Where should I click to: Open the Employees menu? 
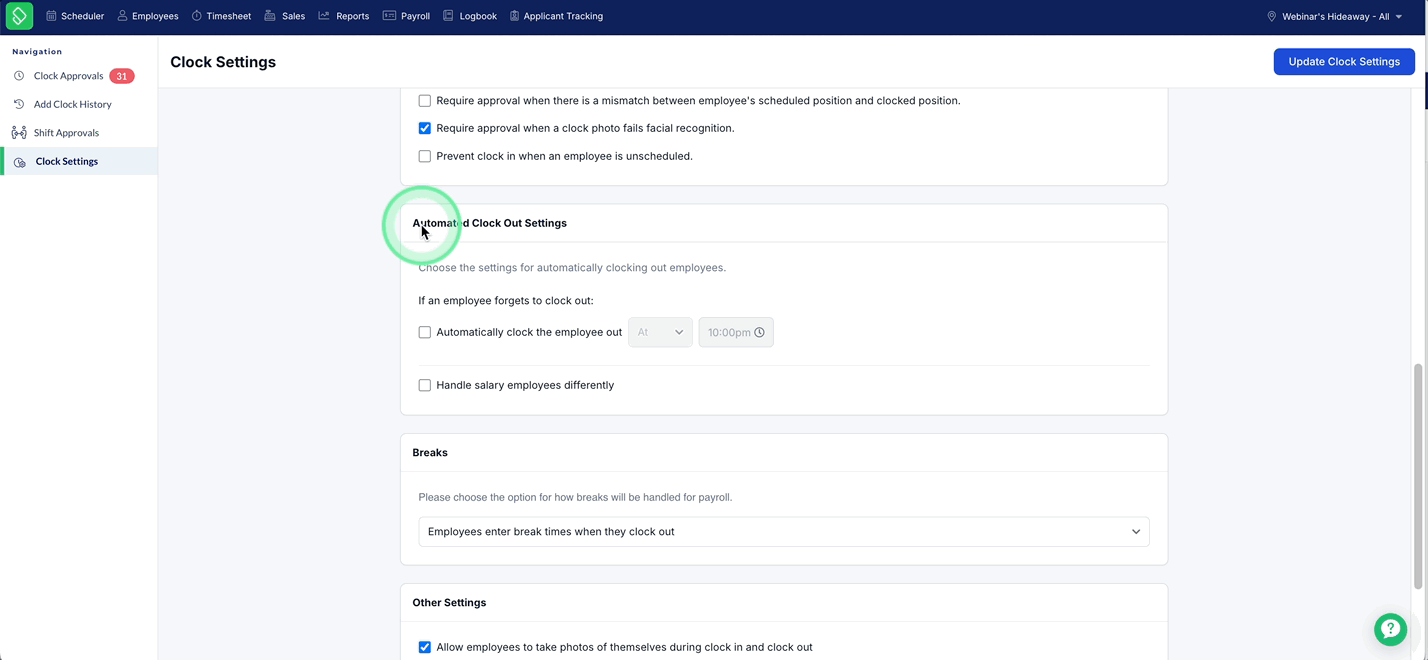coord(148,16)
